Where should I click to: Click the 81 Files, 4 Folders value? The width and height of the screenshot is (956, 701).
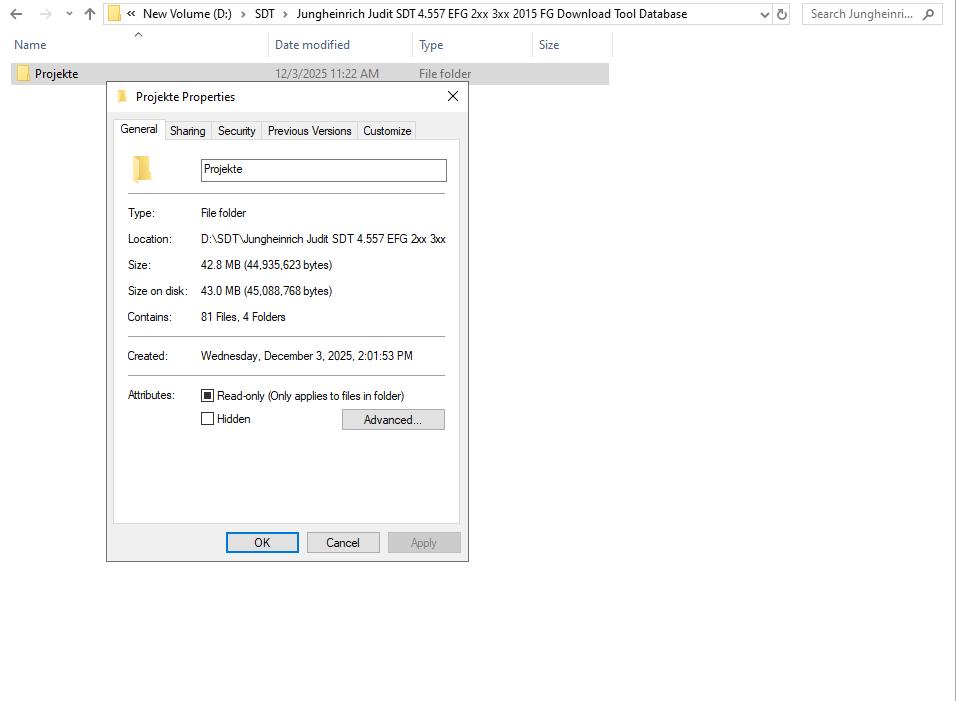coord(243,317)
